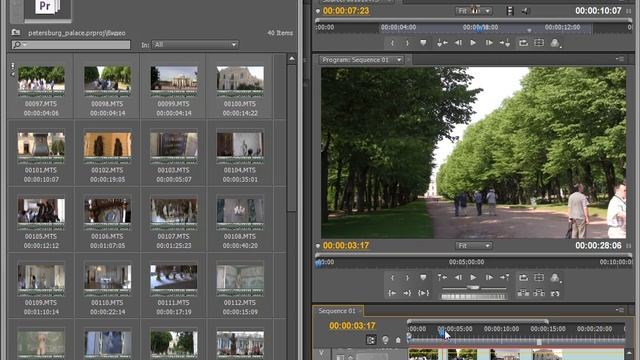Click the timeline zoom scroll bar
640x360 pixels.
point(478,322)
